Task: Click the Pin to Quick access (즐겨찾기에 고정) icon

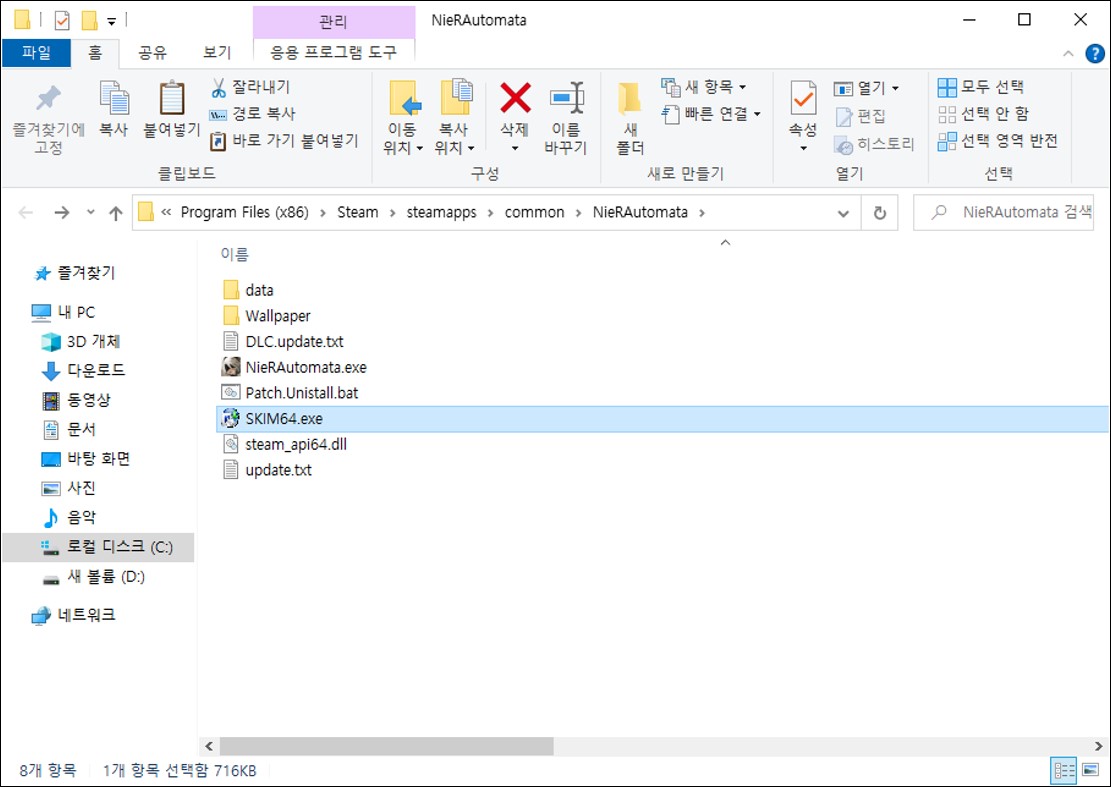Action: point(48,99)
